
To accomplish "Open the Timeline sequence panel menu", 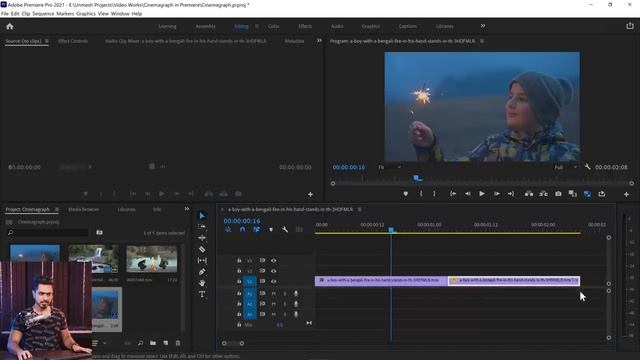I will click(360, 209).
